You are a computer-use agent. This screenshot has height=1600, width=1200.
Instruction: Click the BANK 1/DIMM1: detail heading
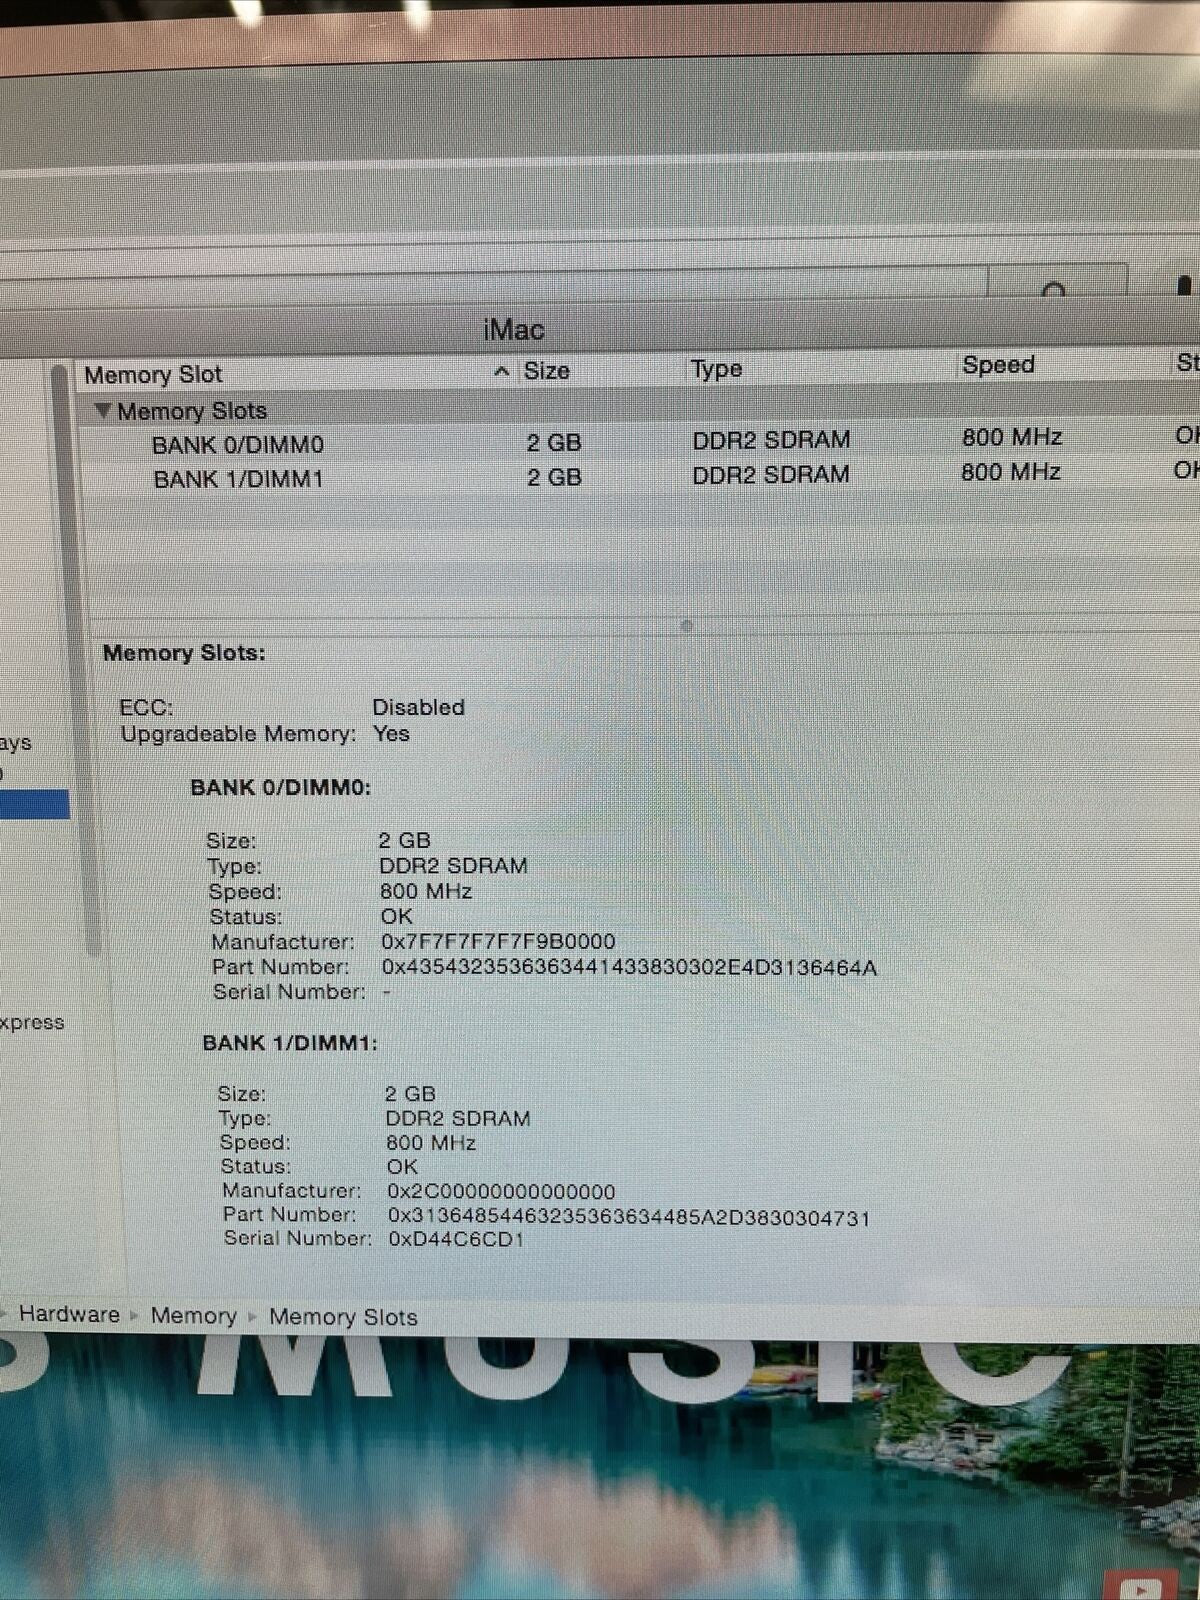290,1043
